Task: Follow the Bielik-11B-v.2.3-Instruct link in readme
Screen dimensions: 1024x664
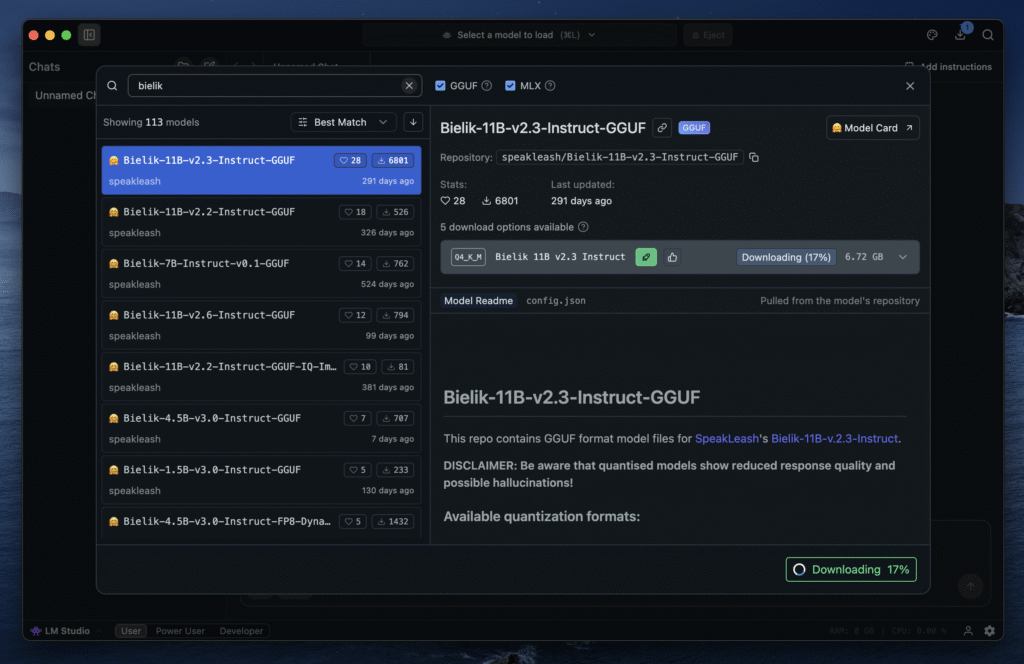Action: pyautogui.click(x=834, y=438)
